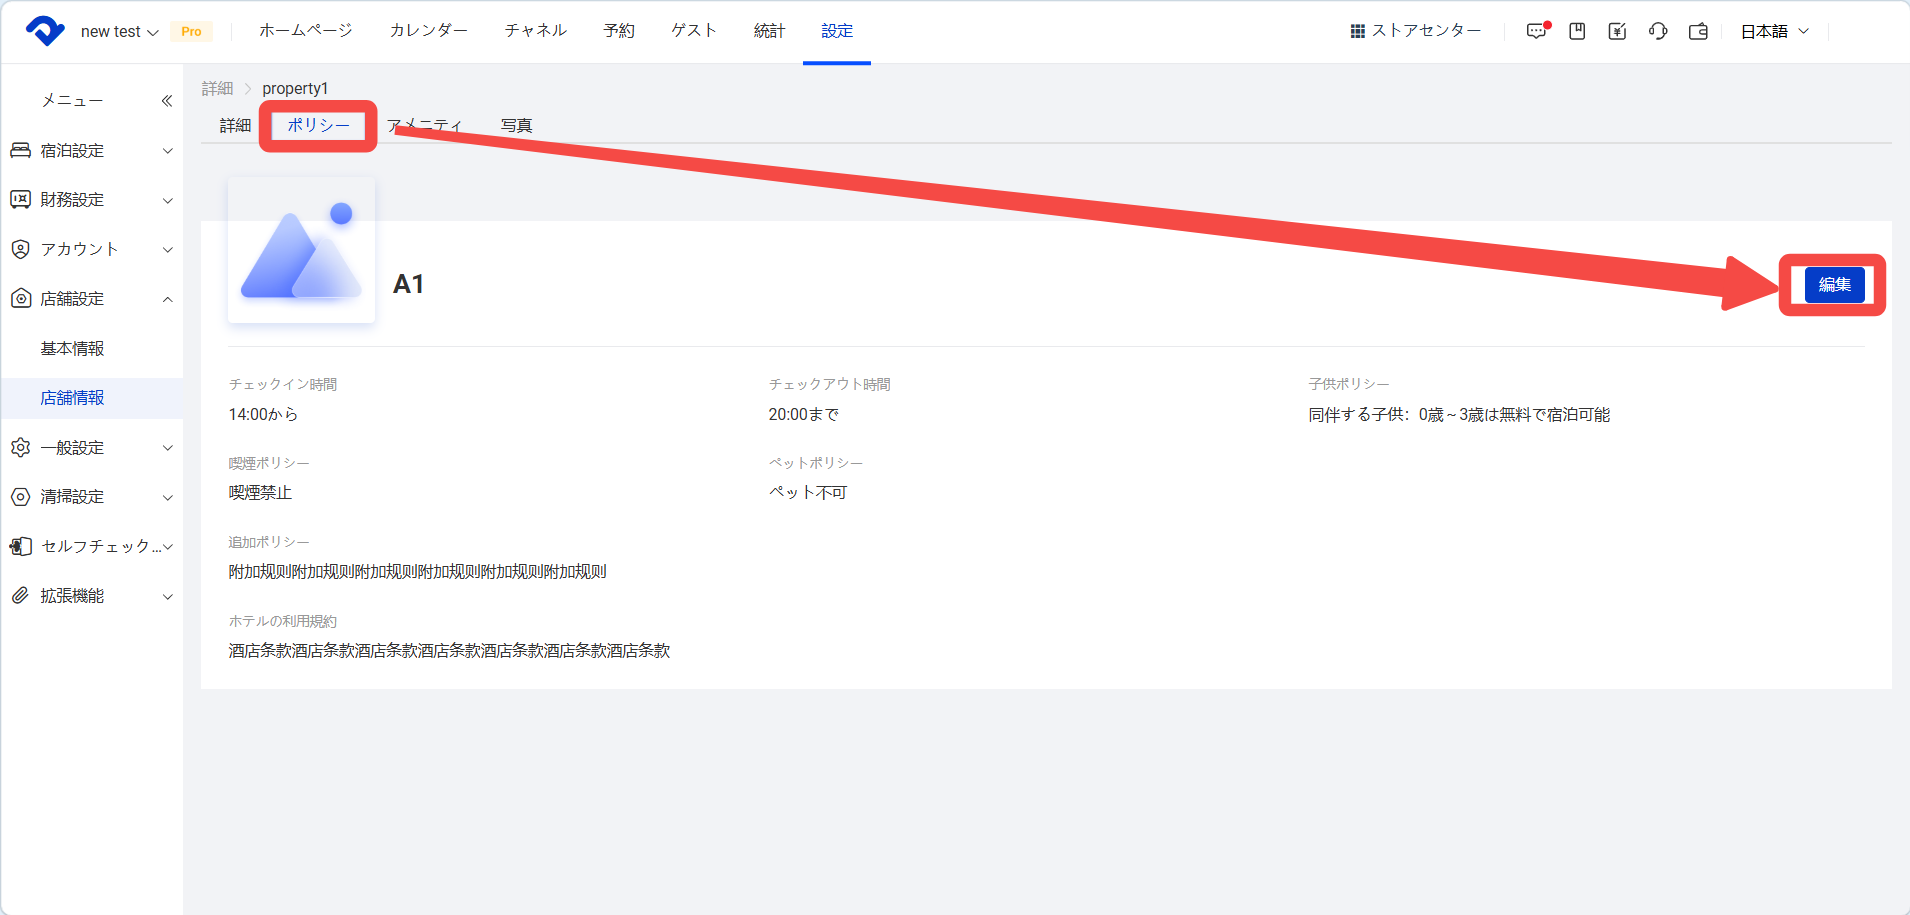Click the app logo icon in header
The width and height of the screenshot is (1910, 915).
point(45,31)
